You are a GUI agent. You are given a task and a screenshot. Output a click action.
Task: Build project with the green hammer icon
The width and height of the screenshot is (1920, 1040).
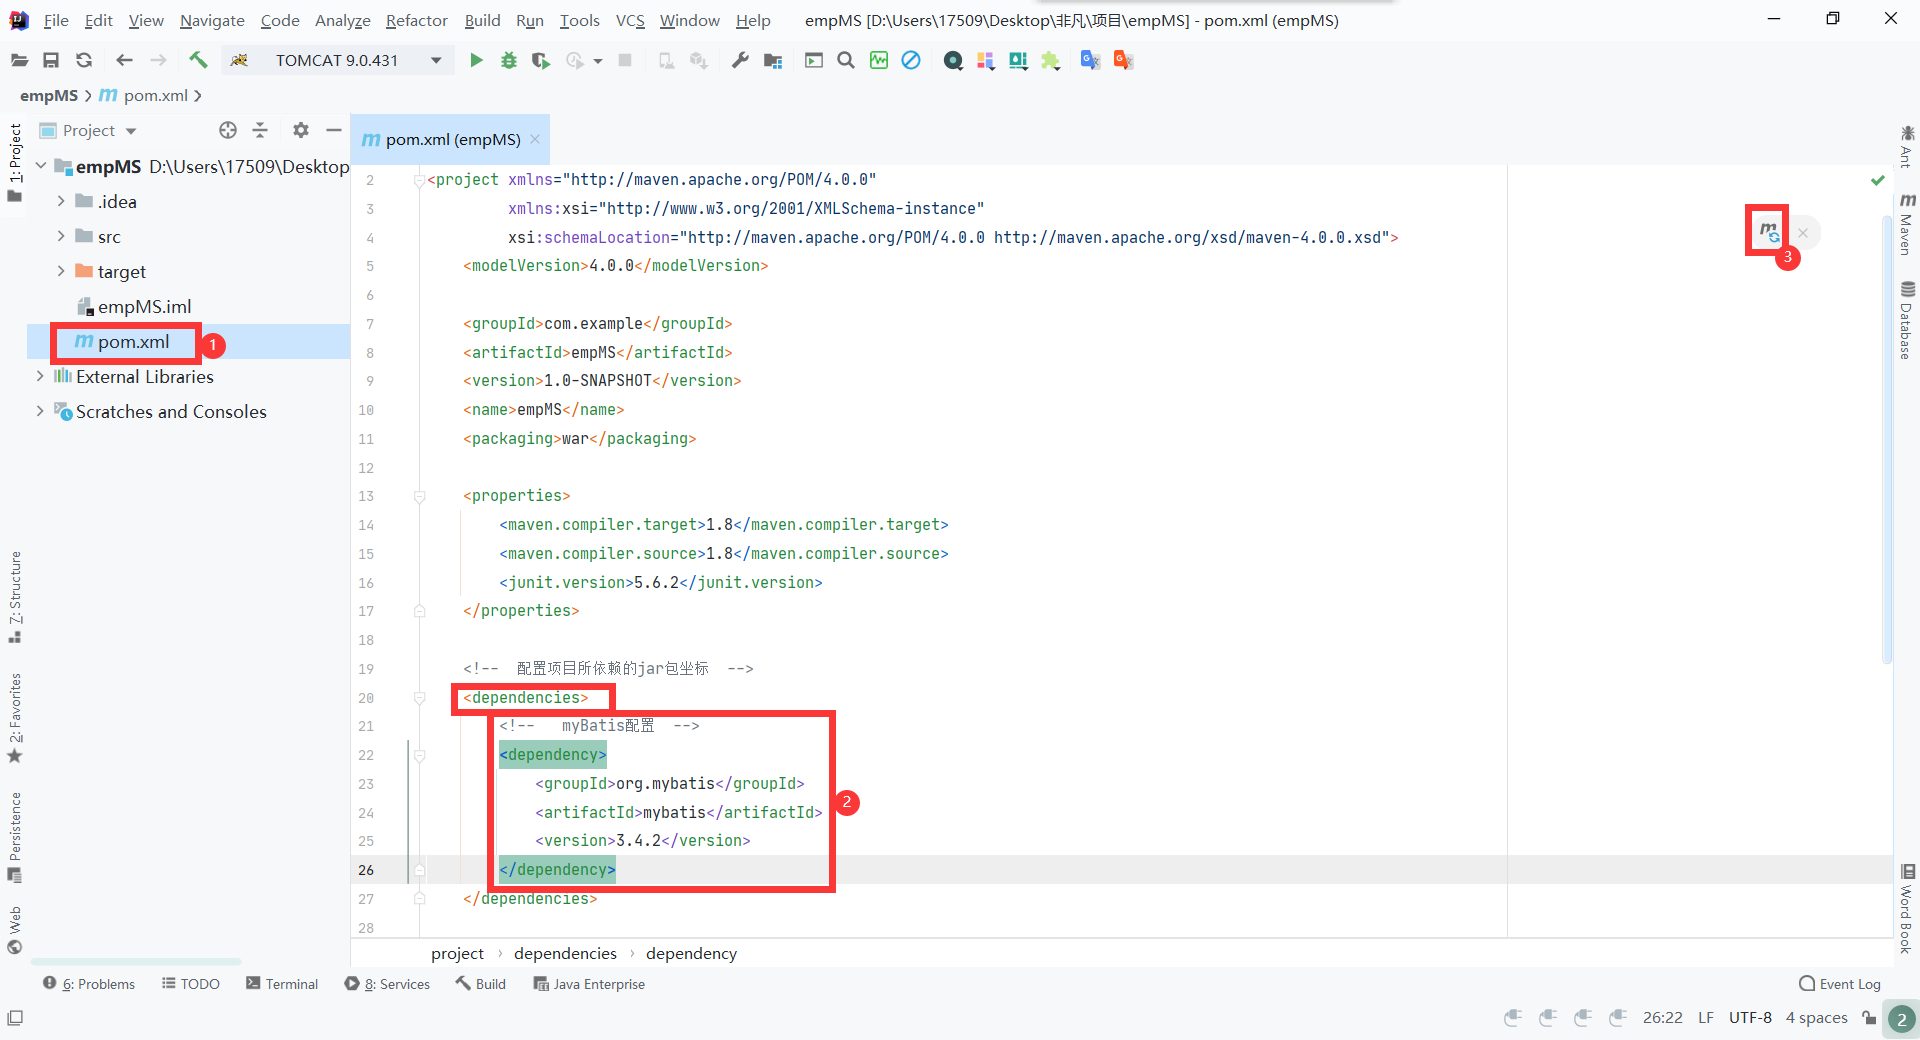point(198,60)
